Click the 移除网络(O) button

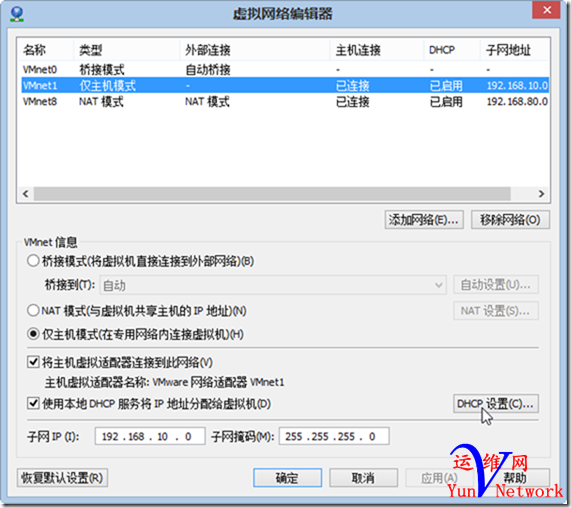[x=510, y=220]
